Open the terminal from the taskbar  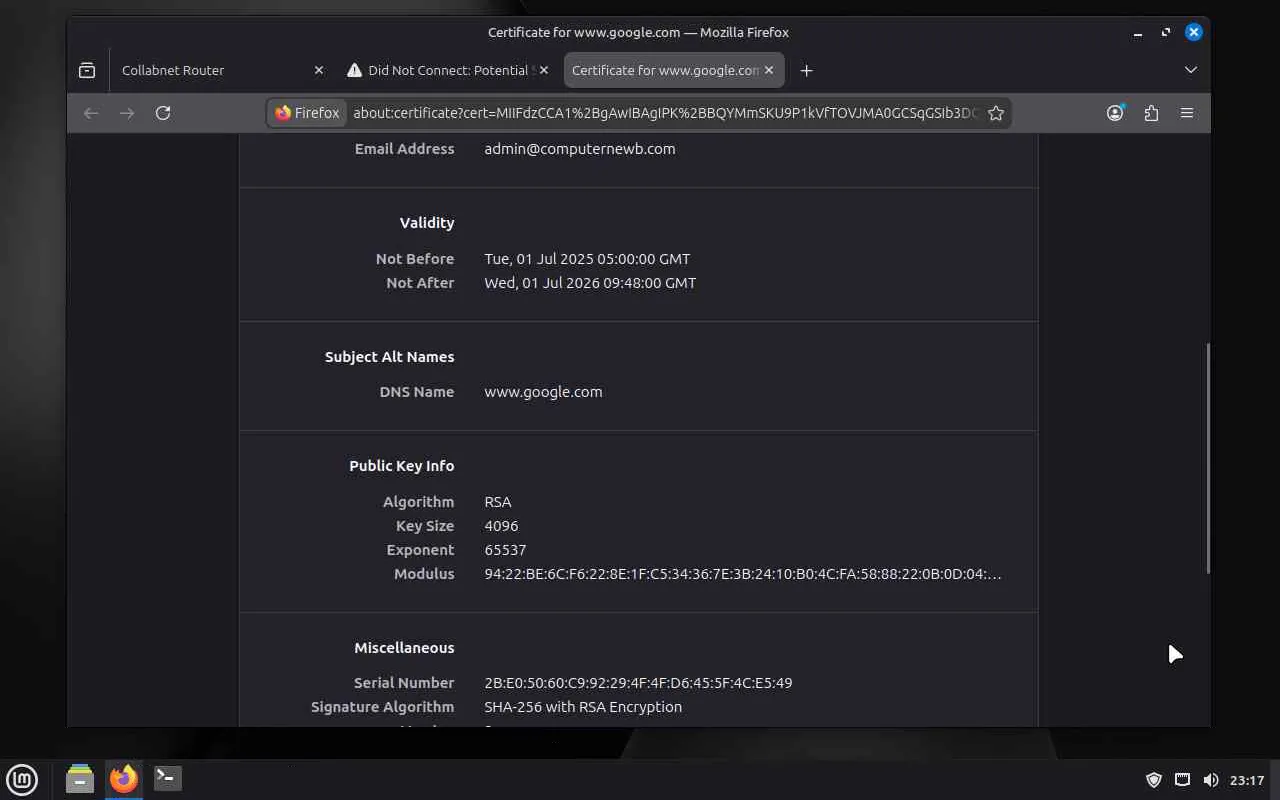click(x=167, y=778)
